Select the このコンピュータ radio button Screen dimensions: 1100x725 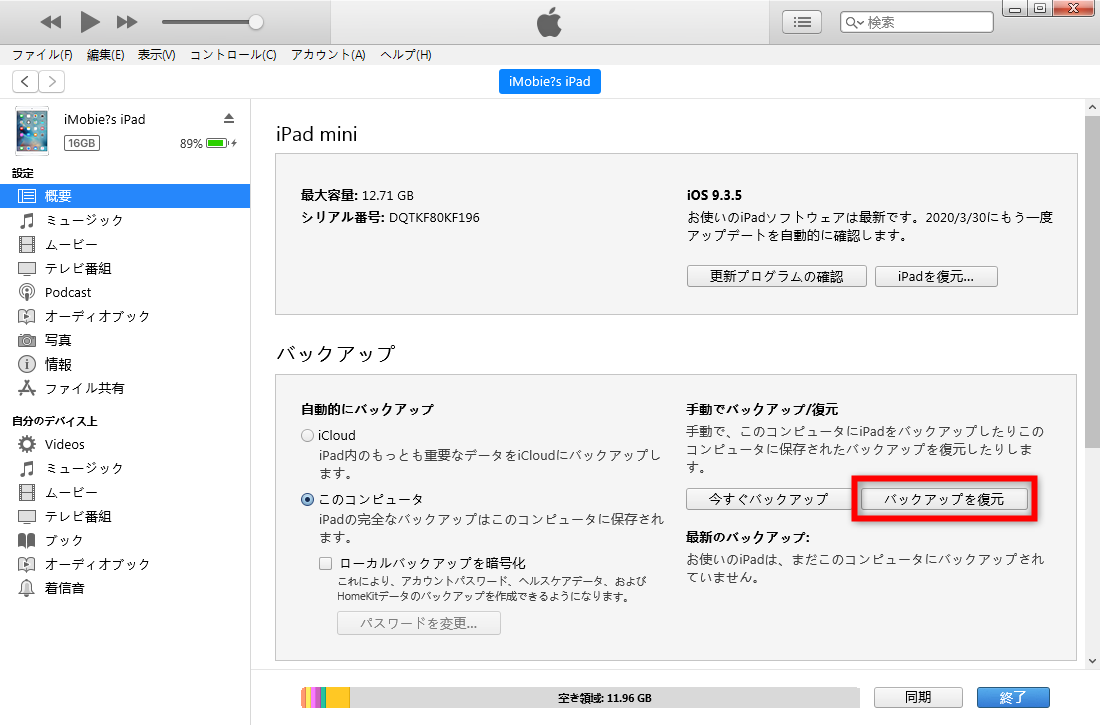(307, 500)
